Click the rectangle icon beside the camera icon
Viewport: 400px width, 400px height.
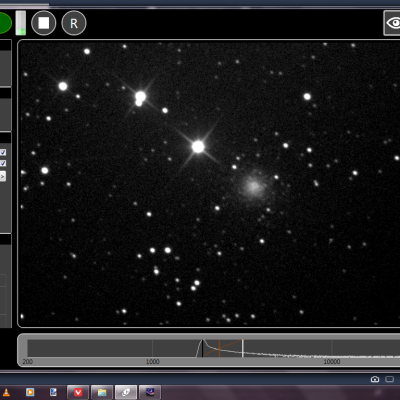coord(389,379)
